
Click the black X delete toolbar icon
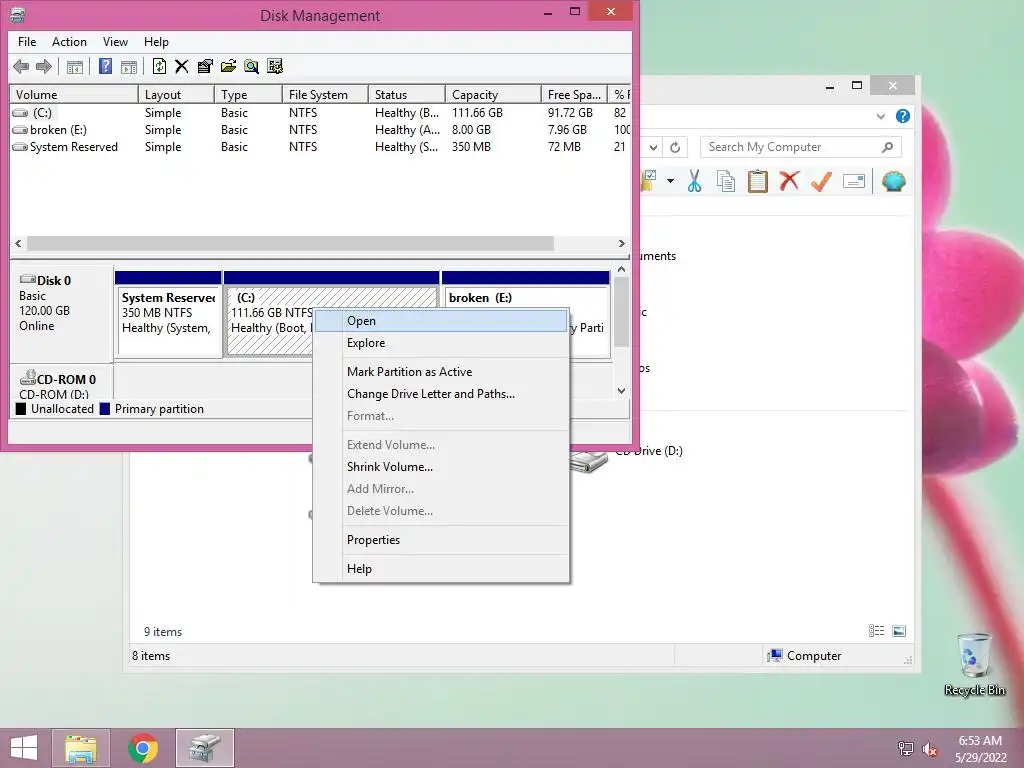(x=182, y=66)
